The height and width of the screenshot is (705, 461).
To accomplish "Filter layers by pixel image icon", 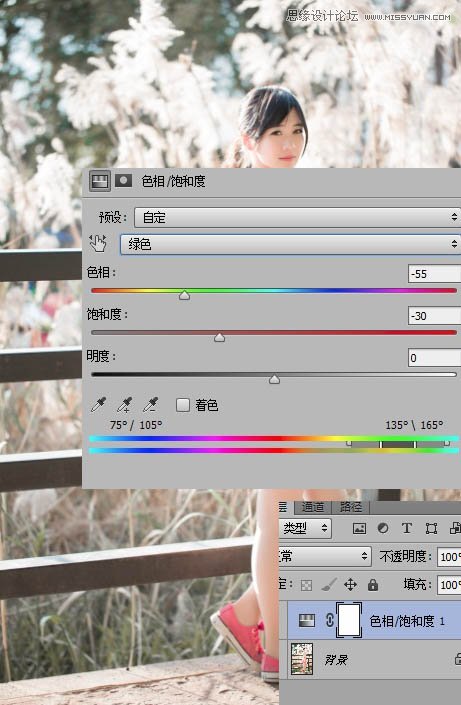I will [359, 528].
